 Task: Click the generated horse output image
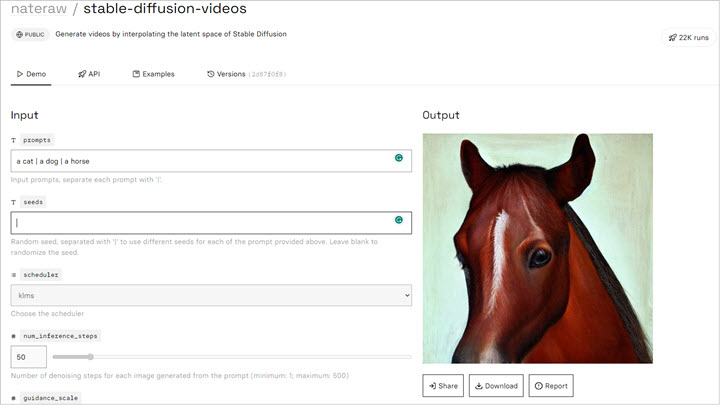click(538, 248)
